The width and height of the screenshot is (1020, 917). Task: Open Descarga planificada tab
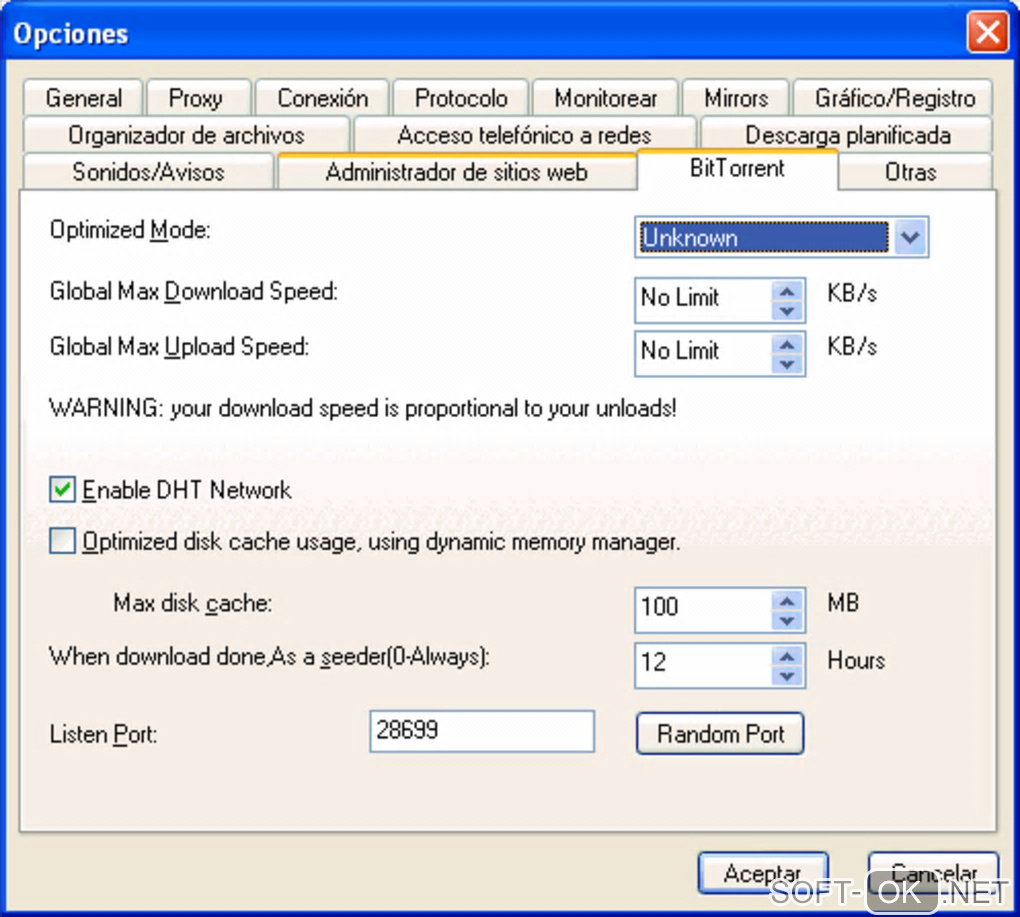coord(847,135)
